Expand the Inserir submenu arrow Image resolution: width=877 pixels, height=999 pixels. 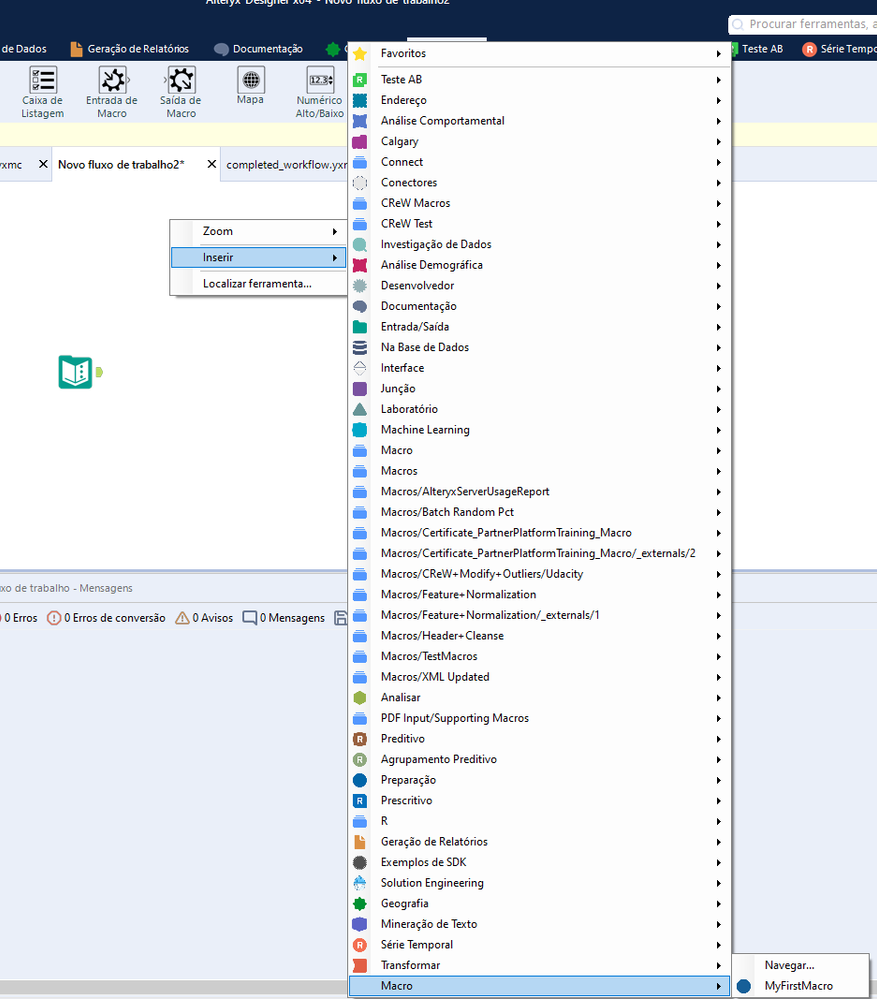334,257
